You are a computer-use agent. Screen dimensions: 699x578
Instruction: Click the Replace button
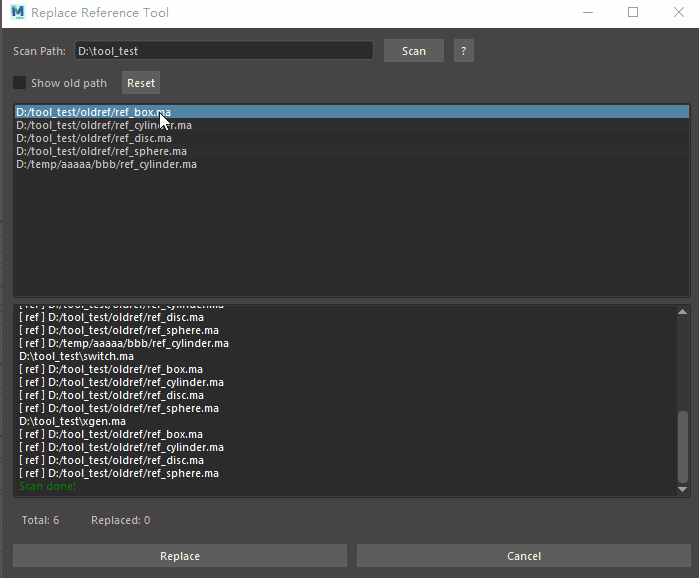point(180,556)
